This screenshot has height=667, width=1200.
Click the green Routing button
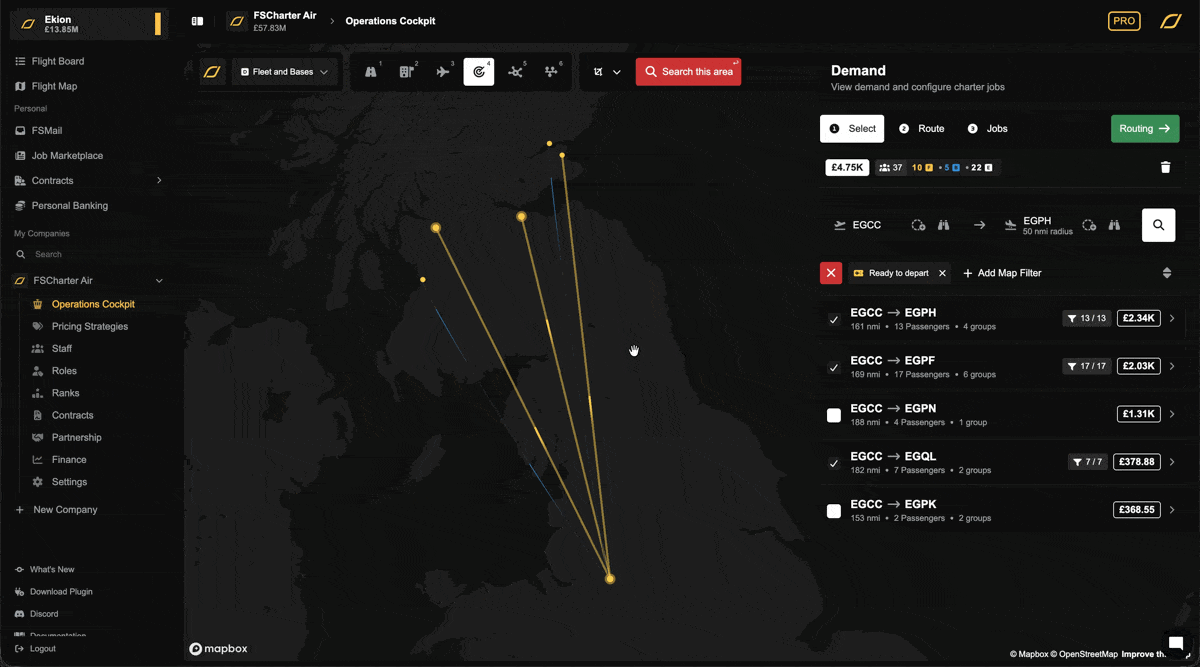point(1144,129)
